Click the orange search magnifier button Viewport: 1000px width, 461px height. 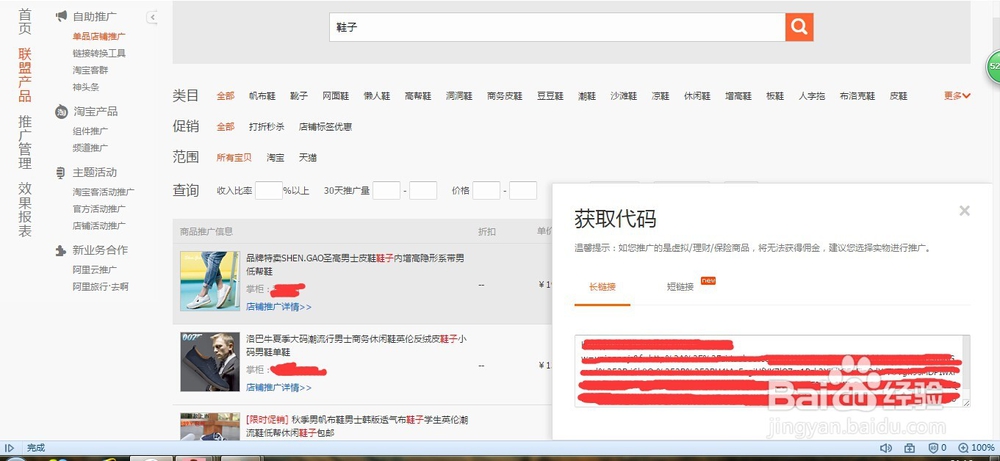click(799, 27)
